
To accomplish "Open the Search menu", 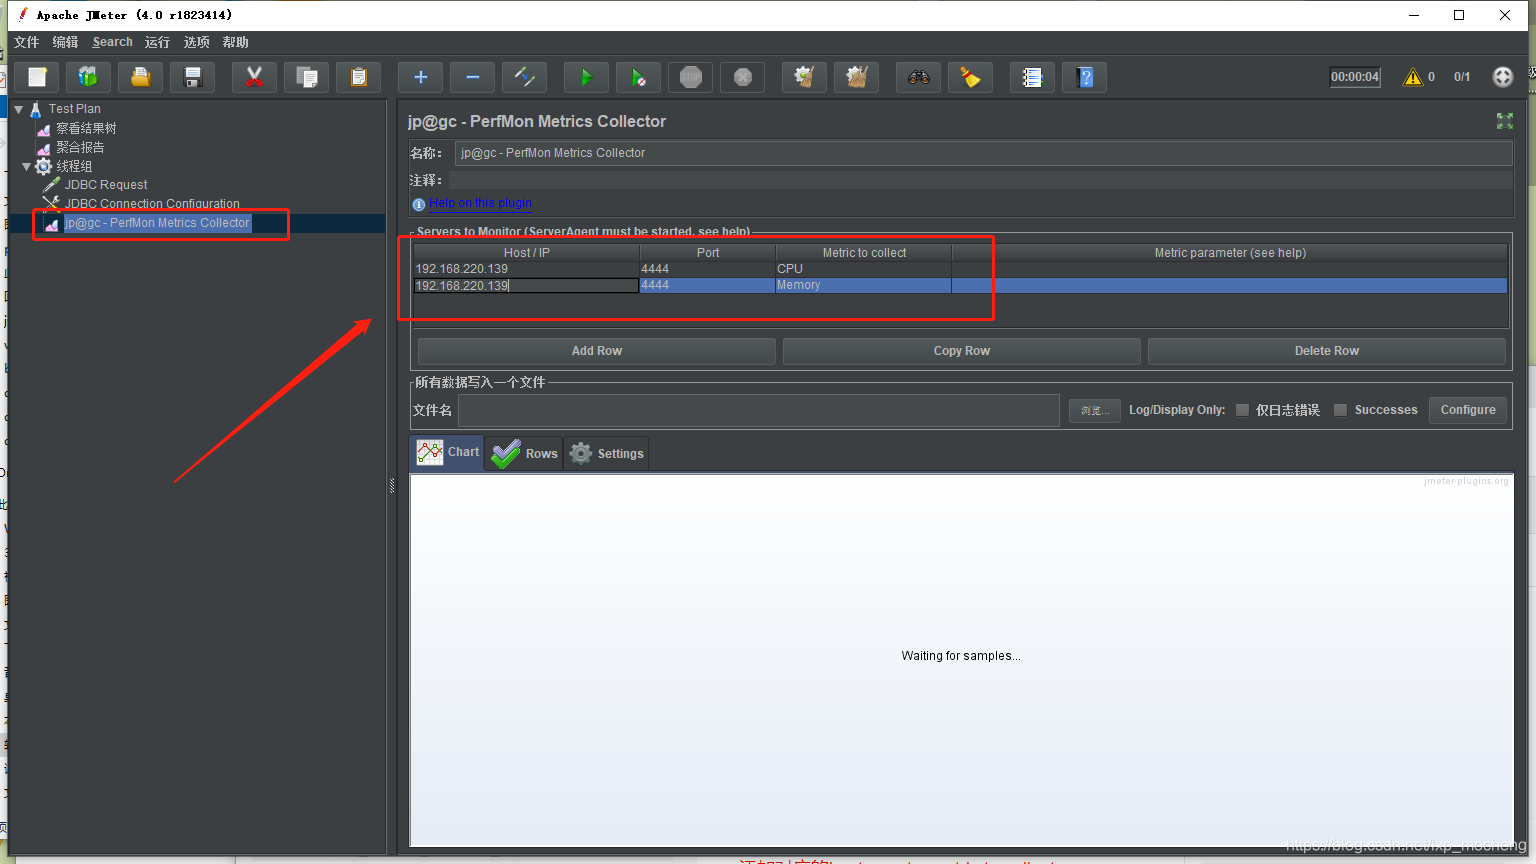I will coord(112,42).
